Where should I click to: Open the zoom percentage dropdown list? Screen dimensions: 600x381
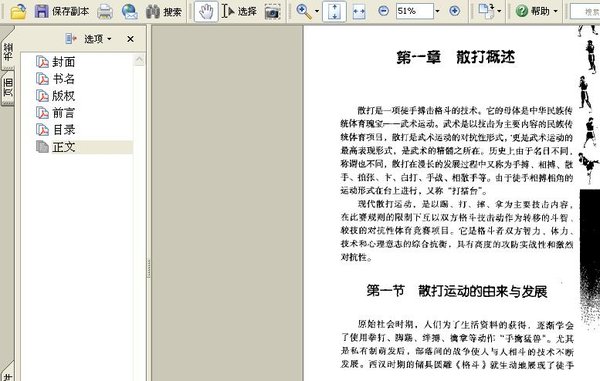[437, 11]
